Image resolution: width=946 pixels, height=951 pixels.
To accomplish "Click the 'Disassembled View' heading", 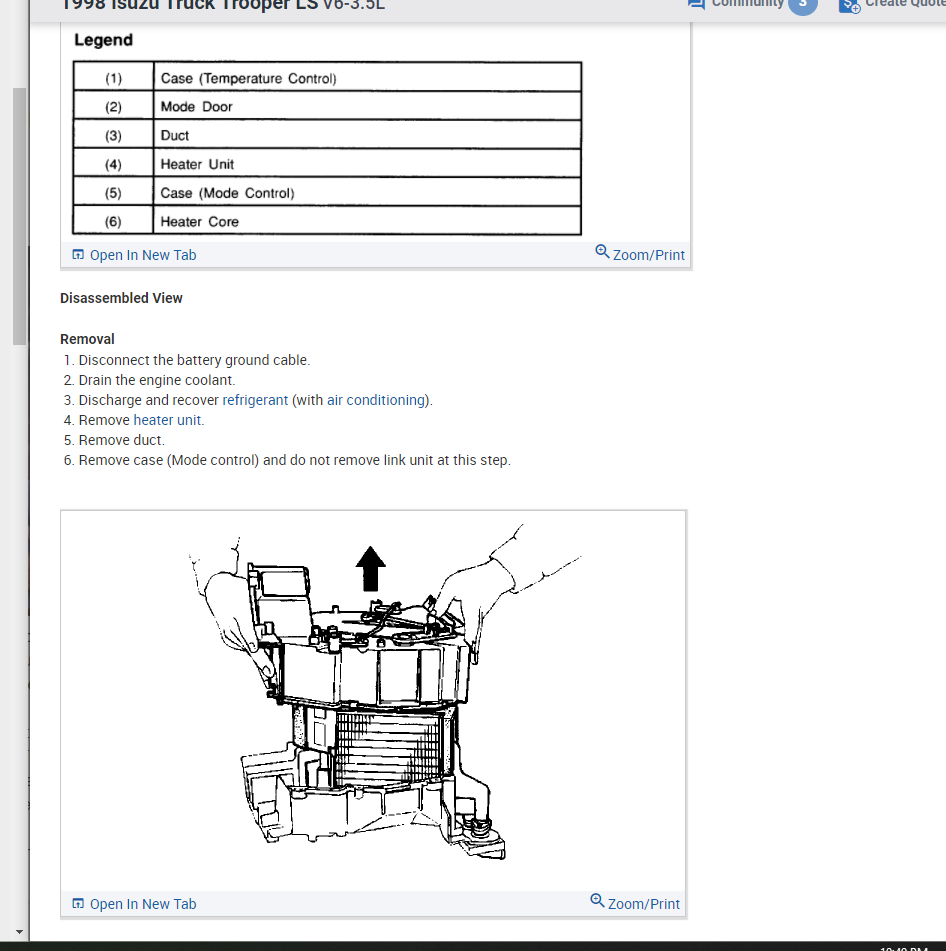I will point(121,298).
